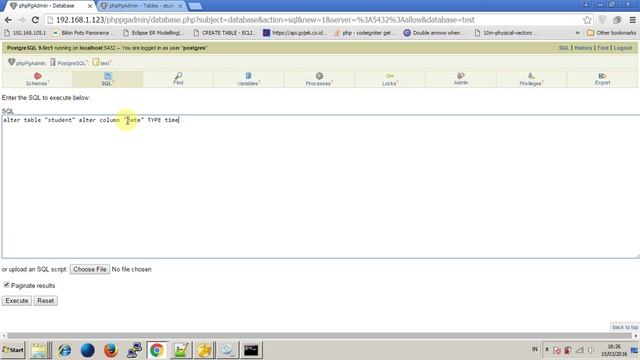Click the back to top link
The image size is (640, 360).
[x=624, y=327]
